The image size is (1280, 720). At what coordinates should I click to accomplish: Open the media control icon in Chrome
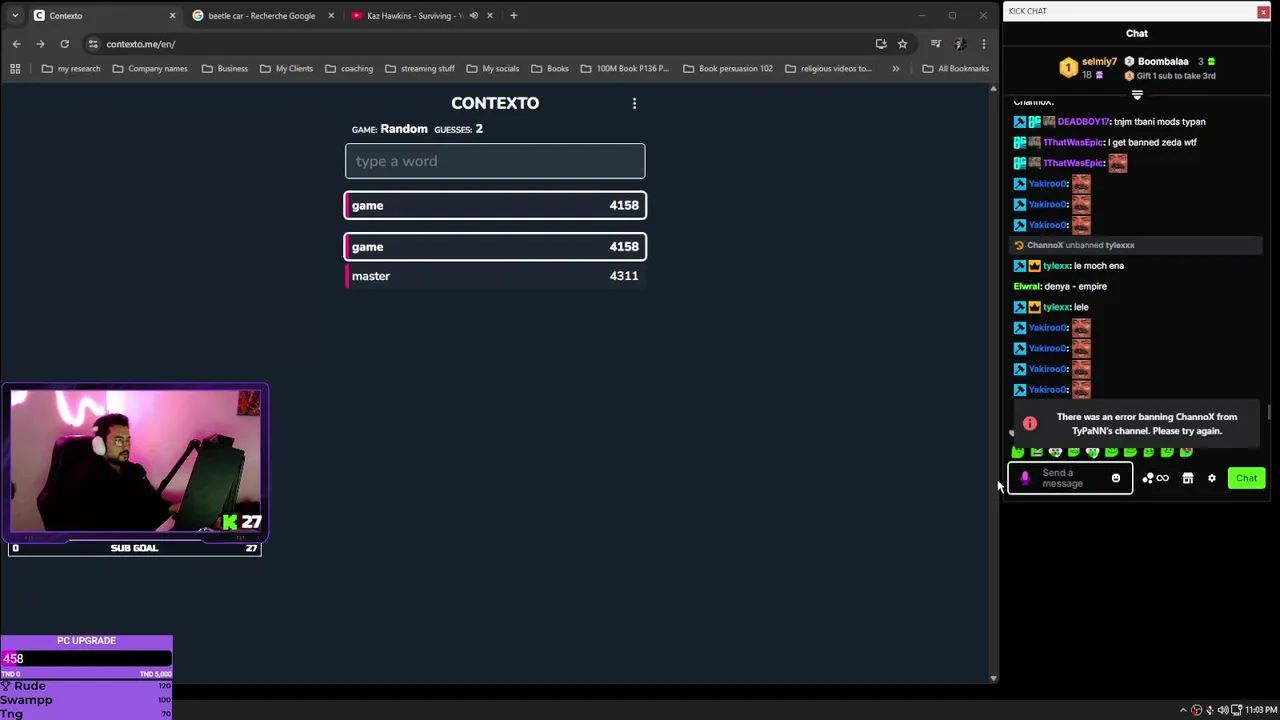pyautogui.click(x=936, y=44)
